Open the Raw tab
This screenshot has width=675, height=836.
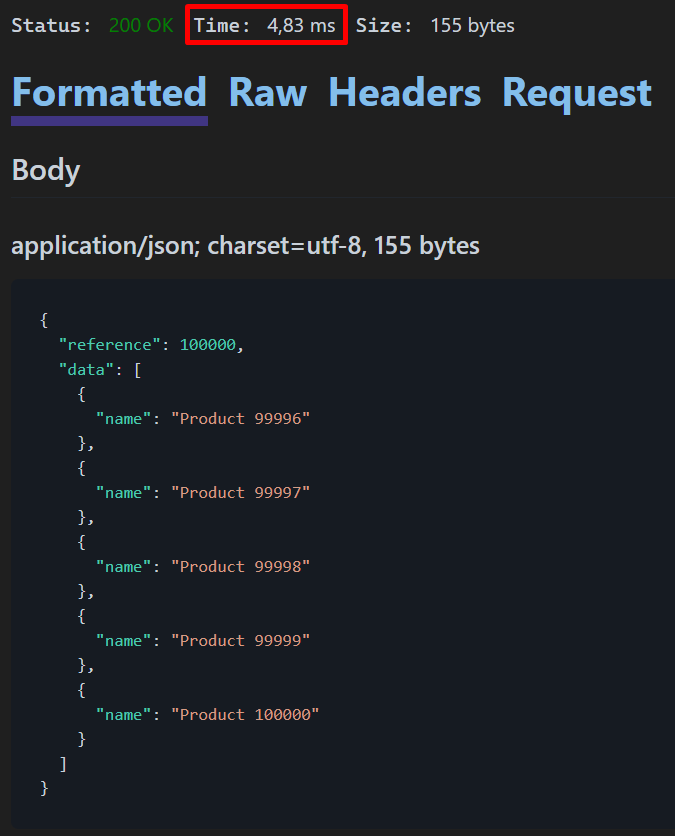(268, 93)
